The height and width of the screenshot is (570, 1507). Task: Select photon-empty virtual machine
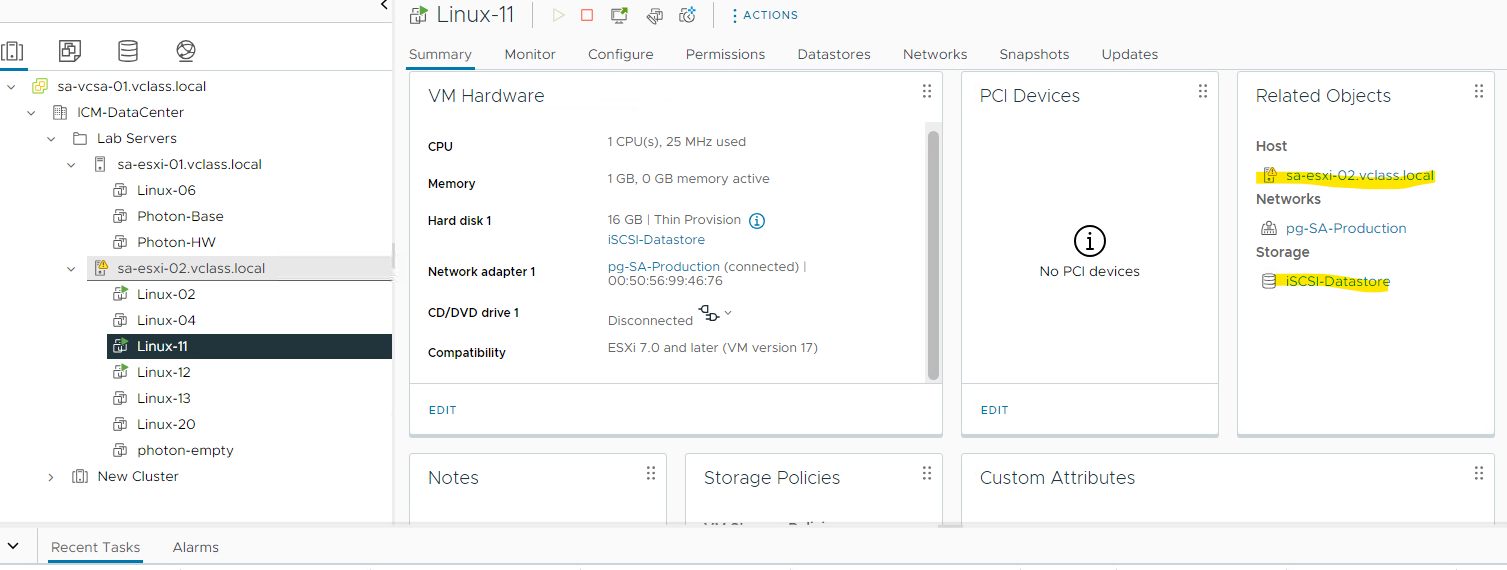(185, 451)
